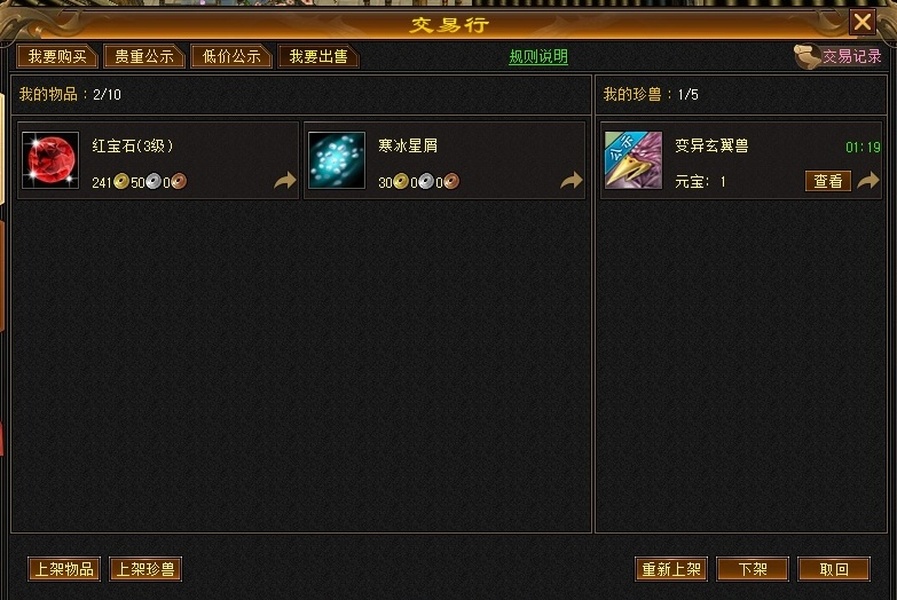Click the gold coin icon on 红宝石 price
The width and height of the screenshot is (897, 600).
click(x=121, y=182)
